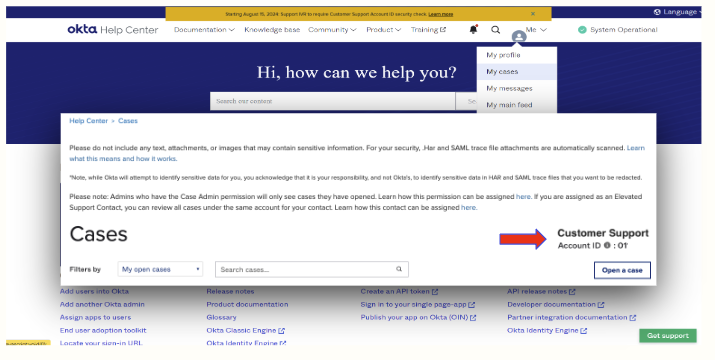The height and width of the screenshot is (360, 715).
Task: Open the Product documentation link
Action: pyautogui.click(x=247, y=304)
